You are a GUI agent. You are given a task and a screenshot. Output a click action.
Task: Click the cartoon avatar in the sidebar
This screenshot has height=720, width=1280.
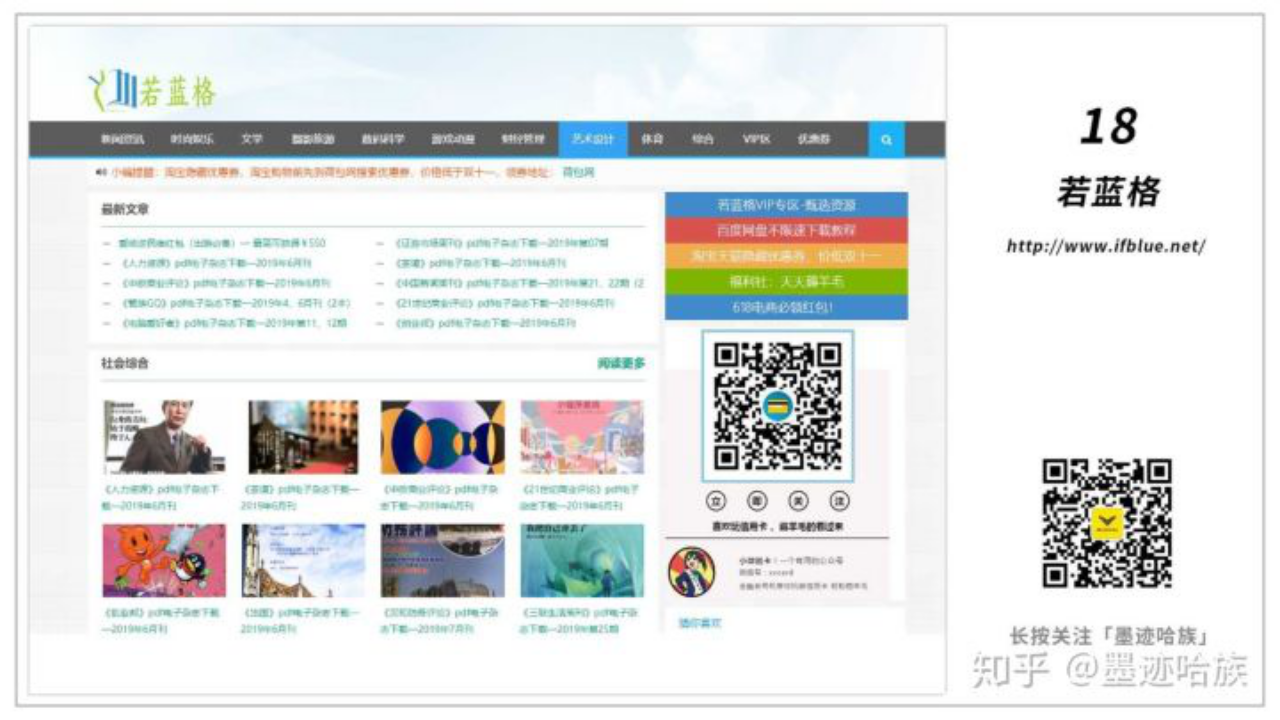[692, 572]
